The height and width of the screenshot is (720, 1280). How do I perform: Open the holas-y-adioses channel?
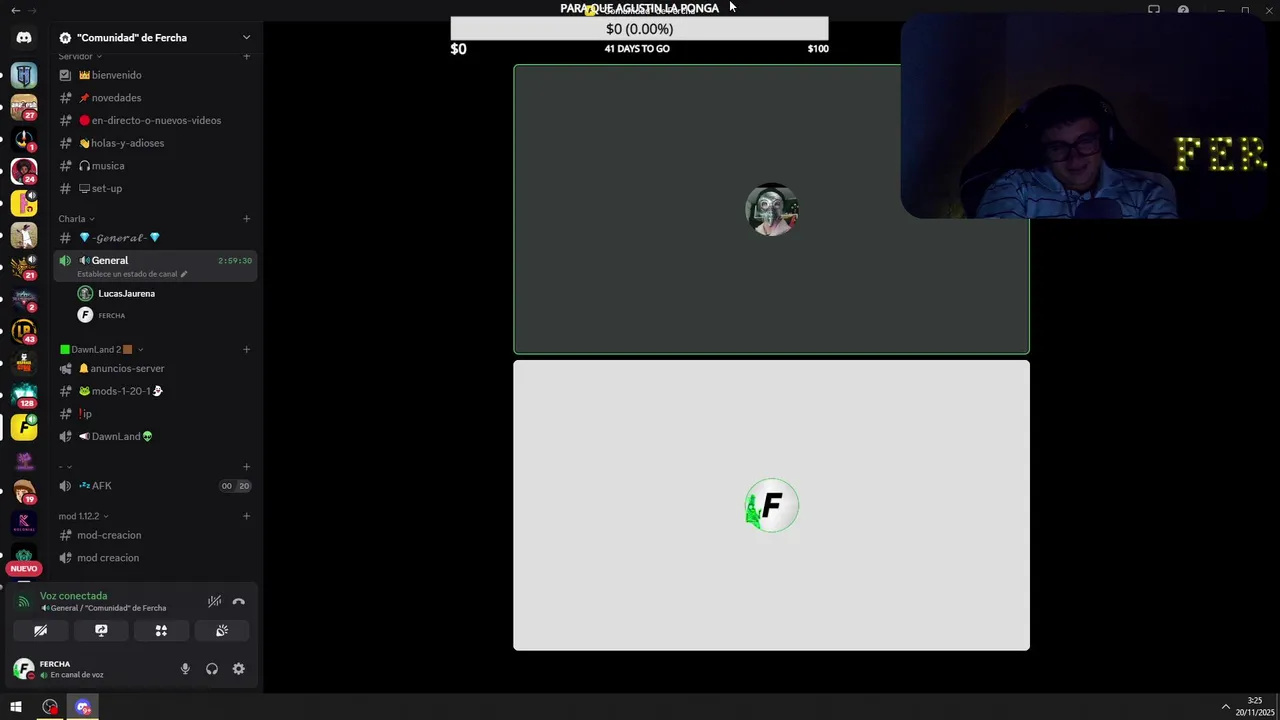point(155,143)
